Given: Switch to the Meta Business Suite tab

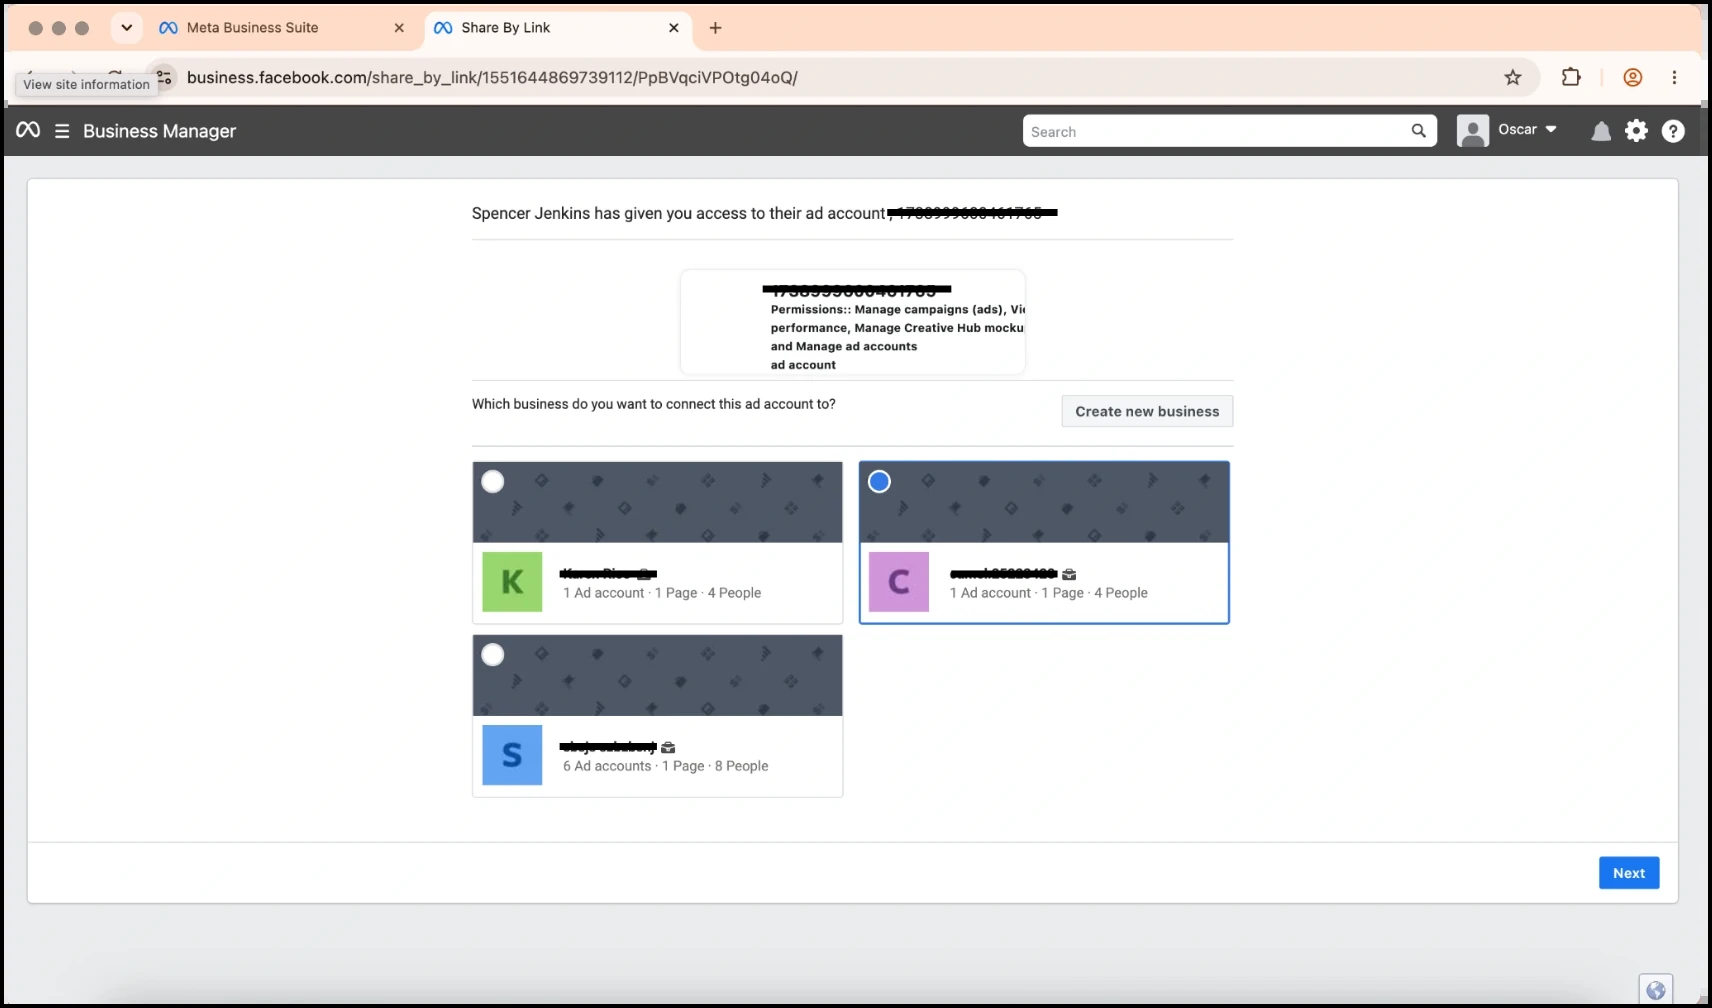Looking at the screenshot, I should pyautogui.click(x=282, y=28).
